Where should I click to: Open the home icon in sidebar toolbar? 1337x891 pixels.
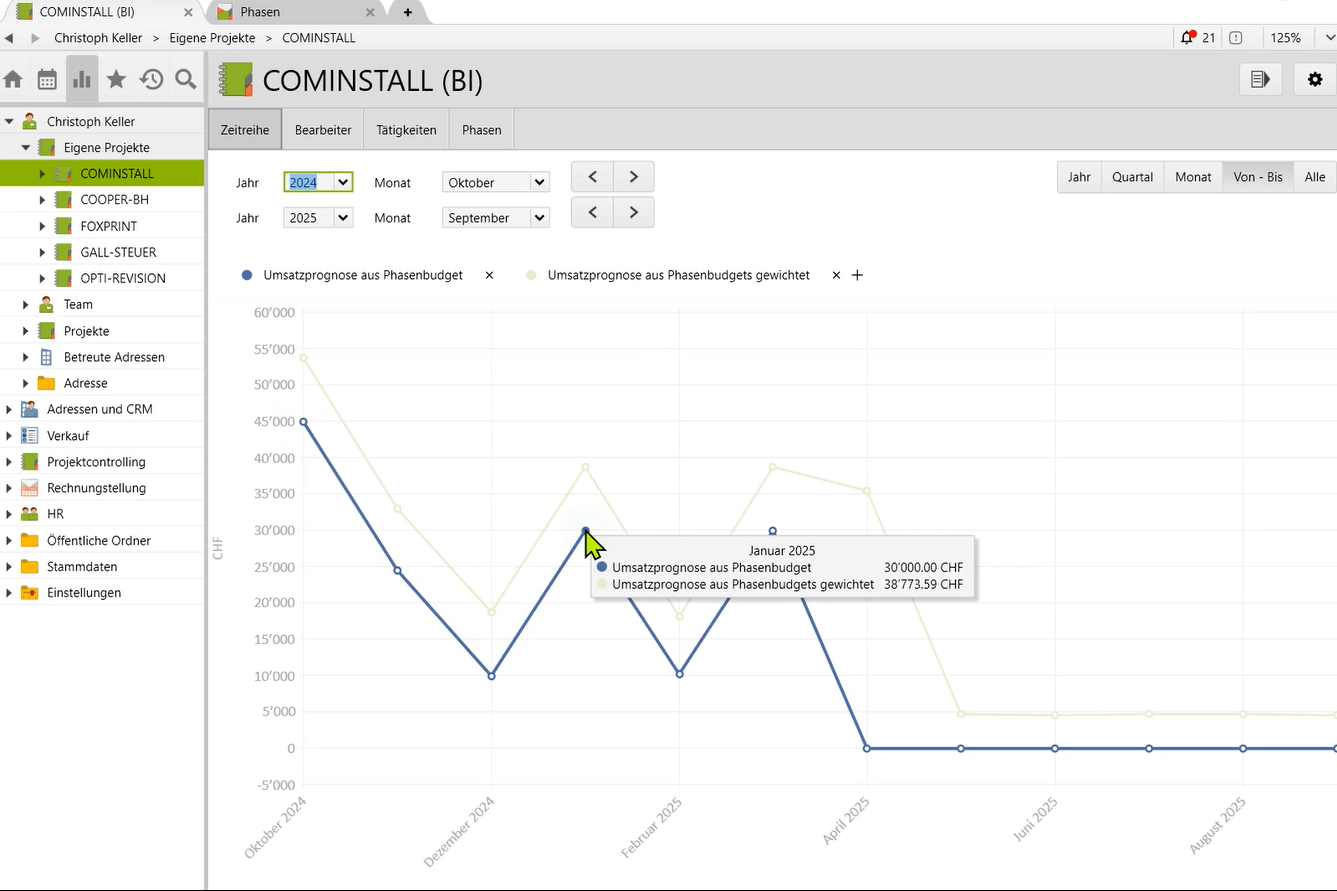coord(13,80)
